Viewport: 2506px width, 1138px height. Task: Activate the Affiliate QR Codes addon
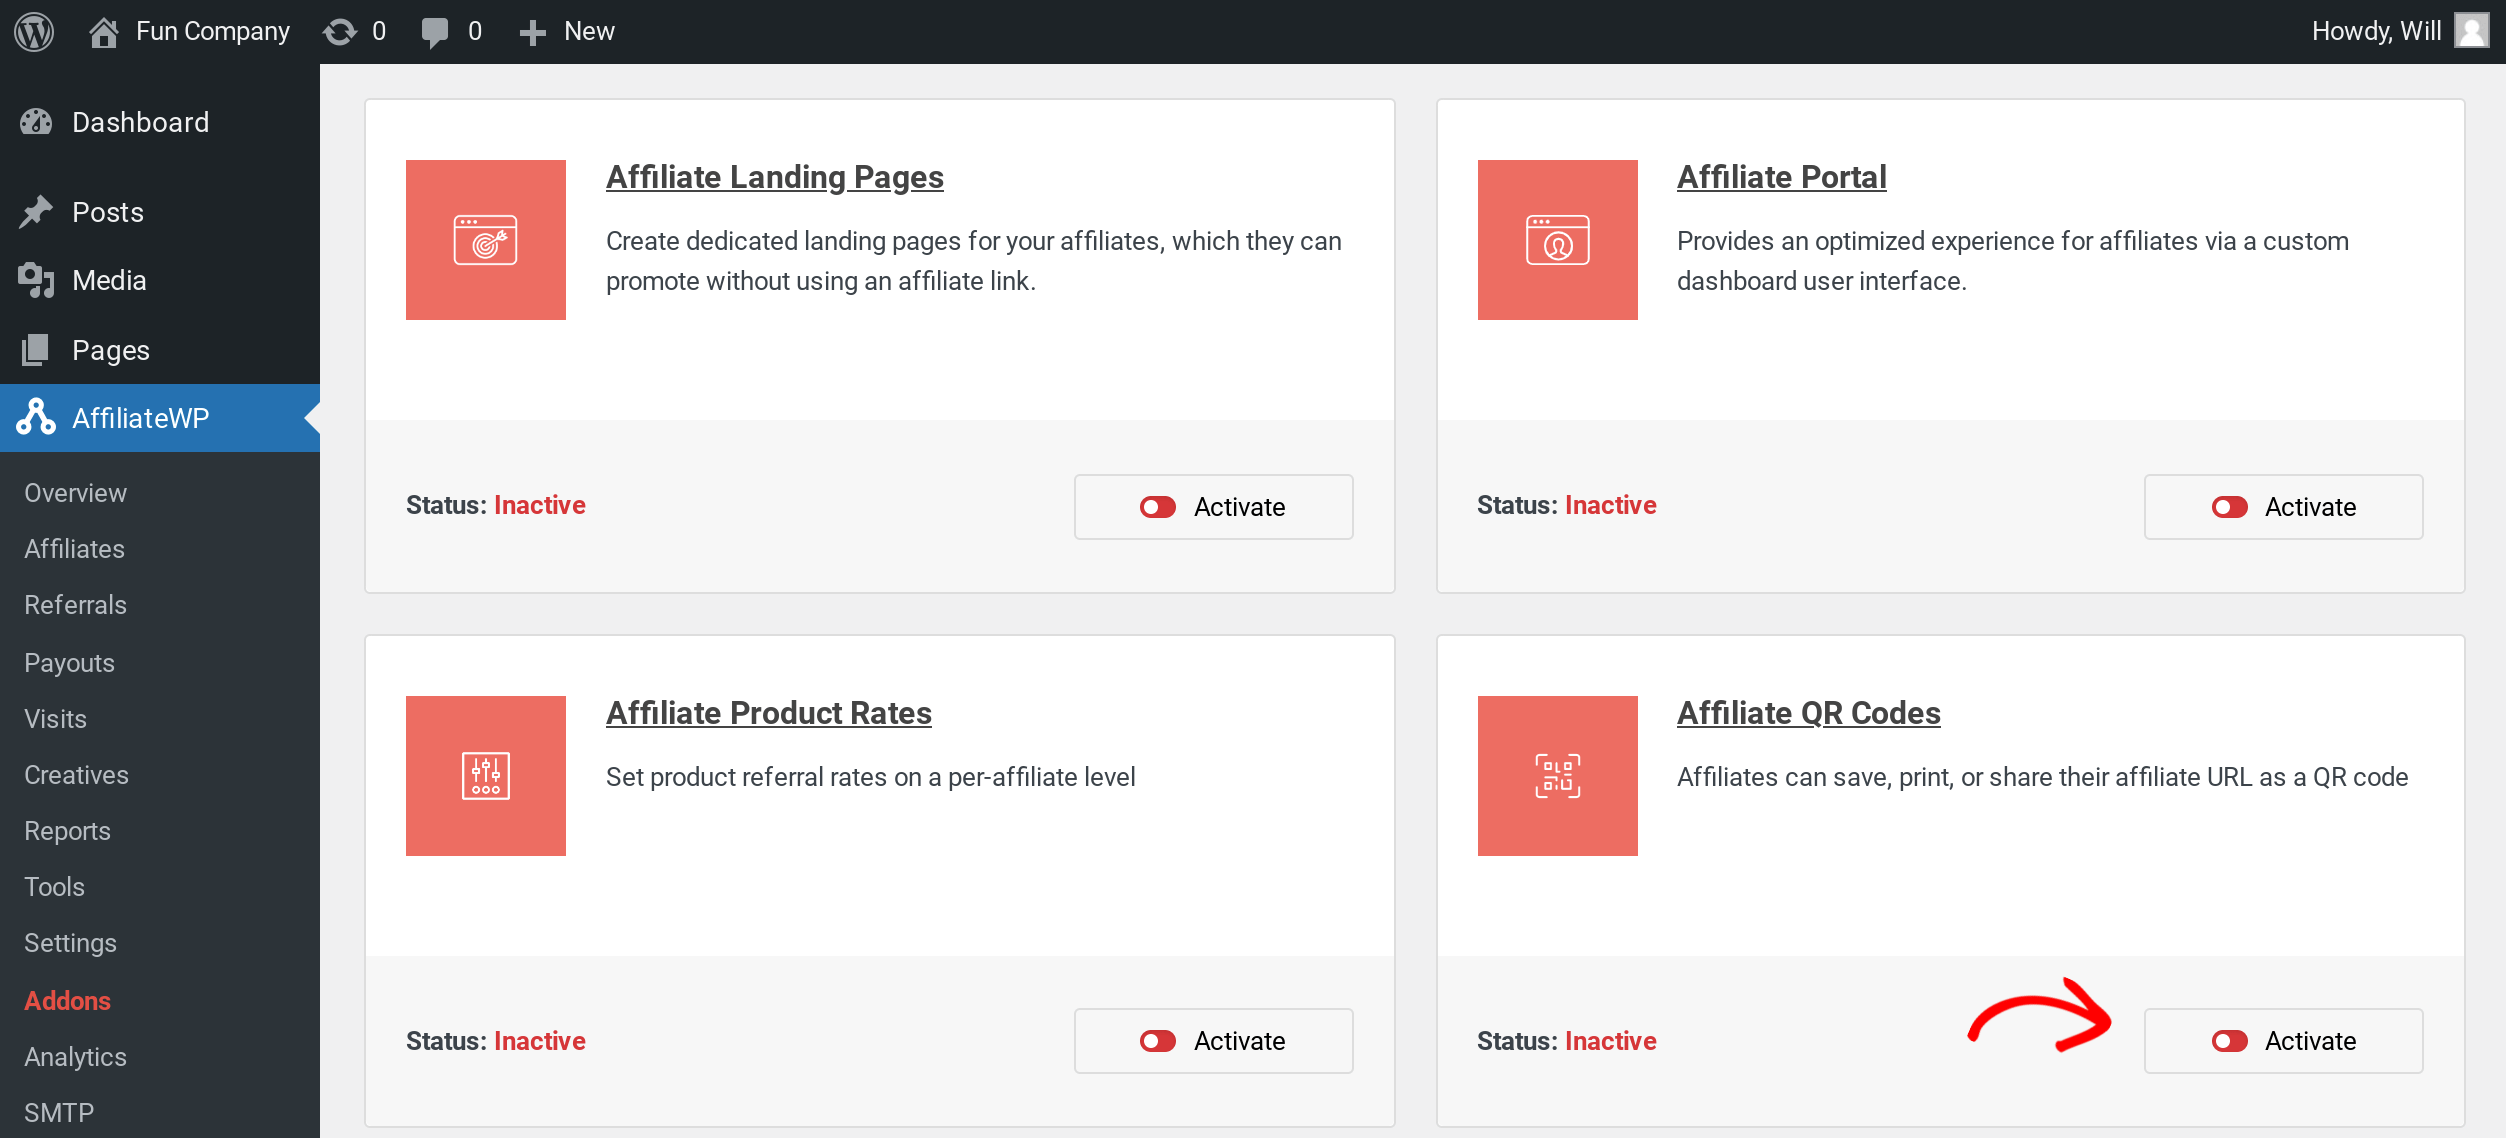(x=2283, y=1040)
